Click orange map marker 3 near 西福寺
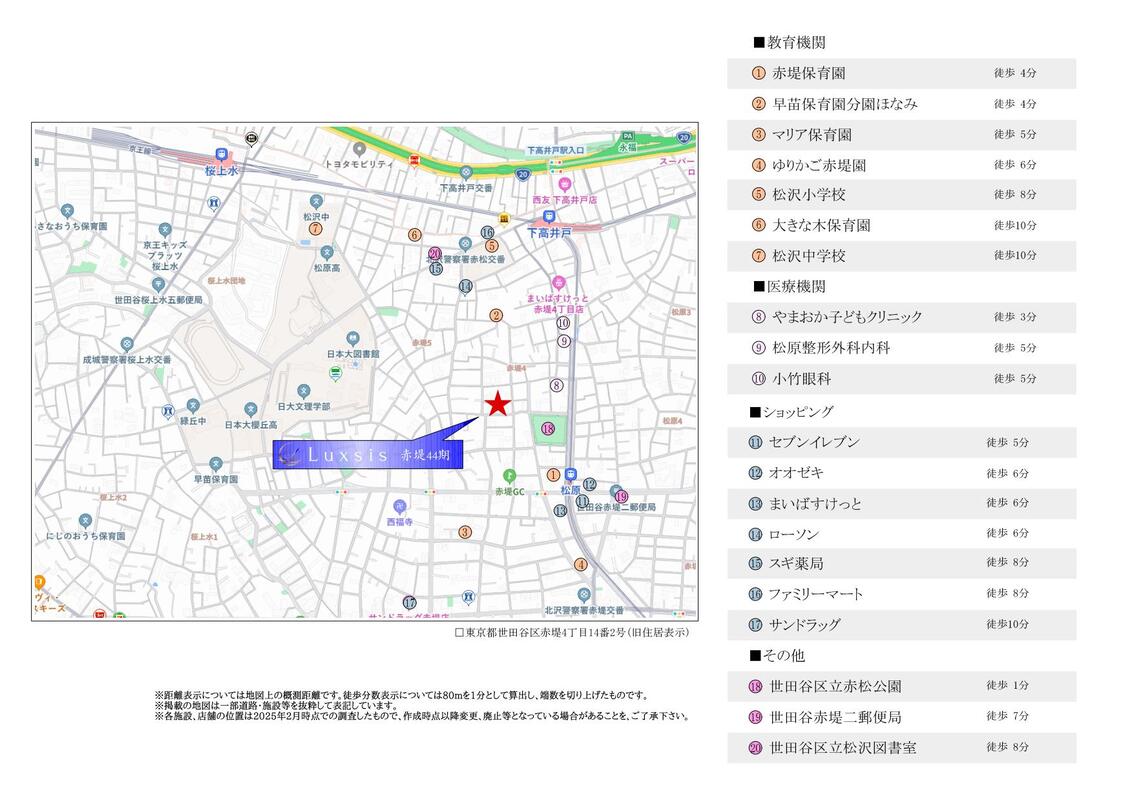Viewport: 1132px width, 800px height. (465, 532)
